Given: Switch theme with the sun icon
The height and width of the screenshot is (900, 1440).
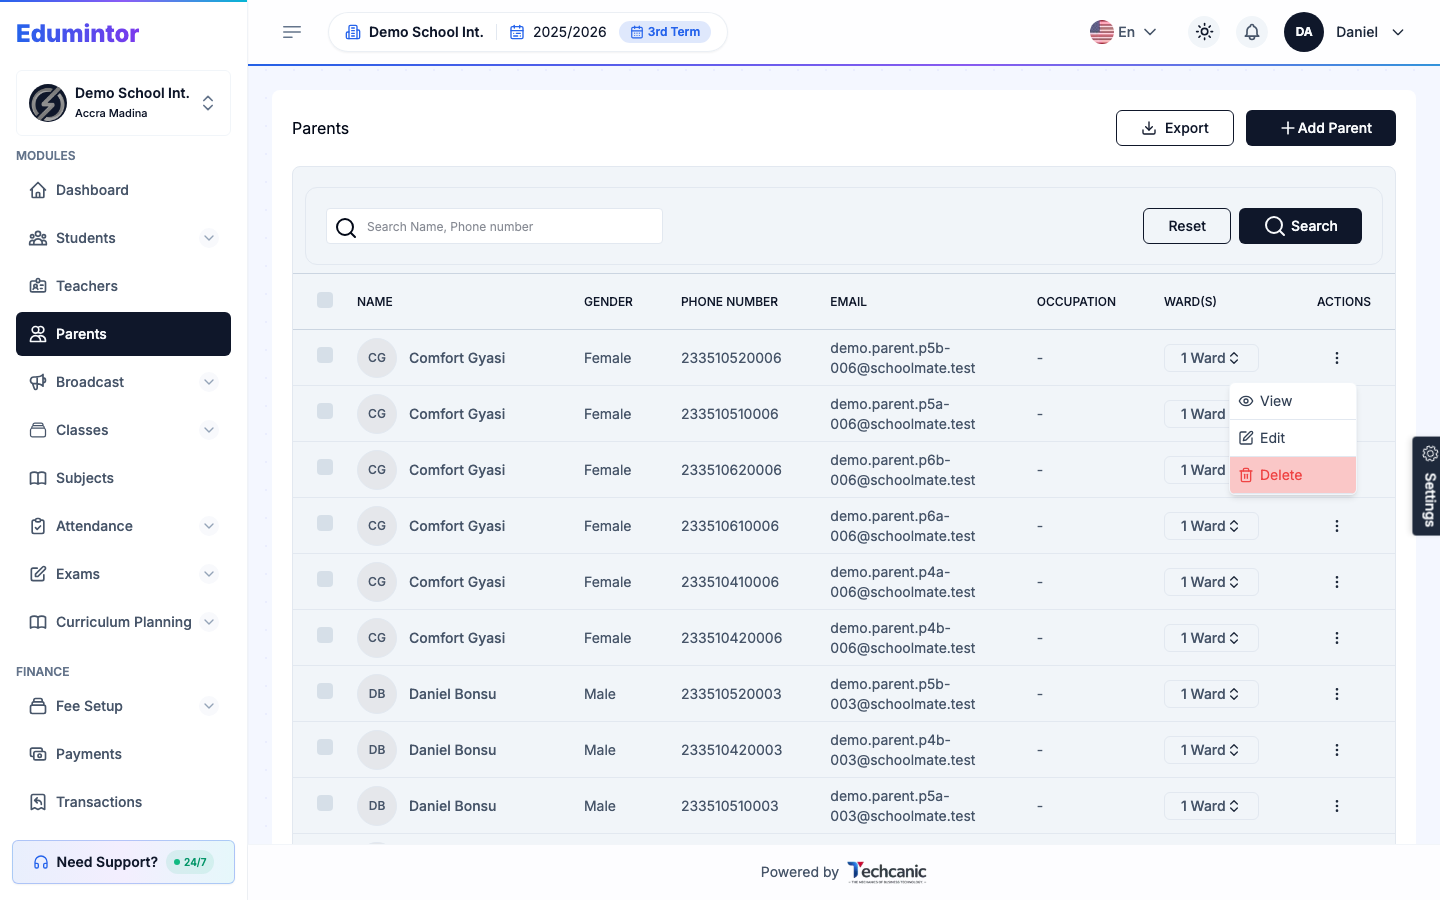Looking at the screenshot, I should click(x=1204, y=32).
